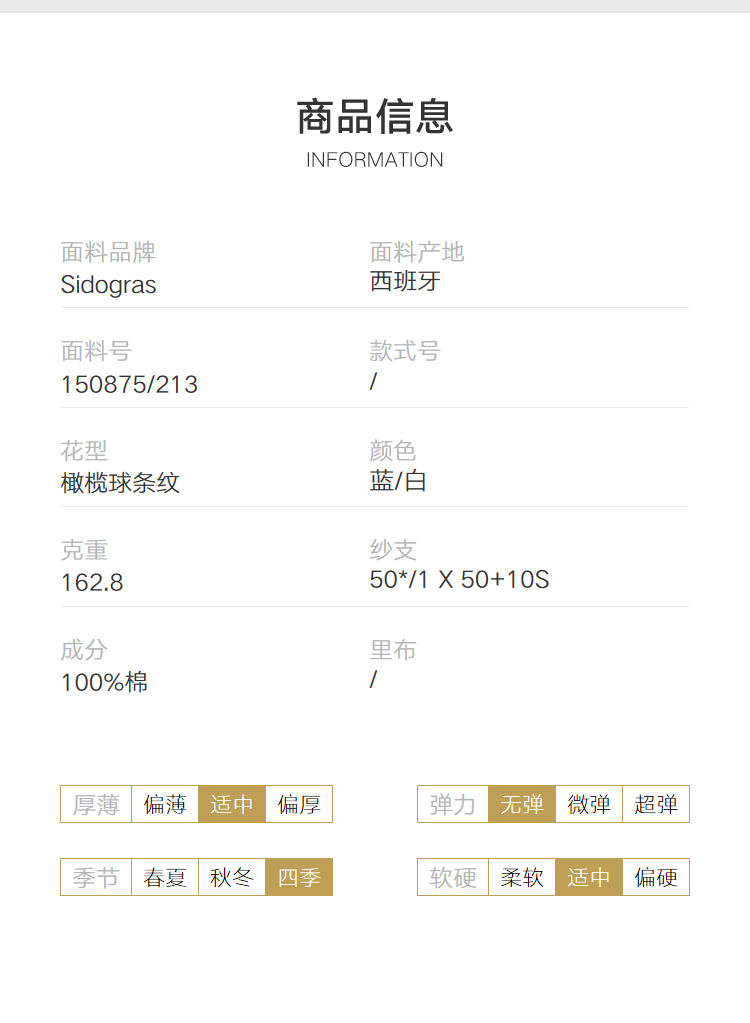Click the 弹力 category label

point(453,804)
